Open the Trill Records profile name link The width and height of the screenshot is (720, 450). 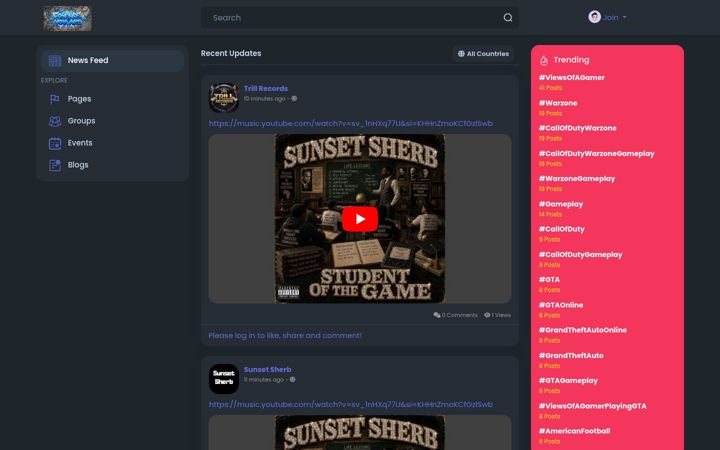coord(266,89)
